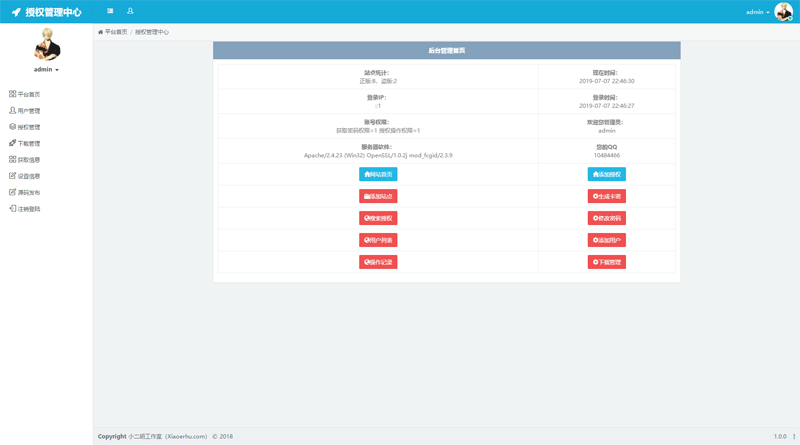The height and width of the screenshot is (445, 800).
Task: Select 授权管理 in the sidebar
Action: [x=28, y=127]
